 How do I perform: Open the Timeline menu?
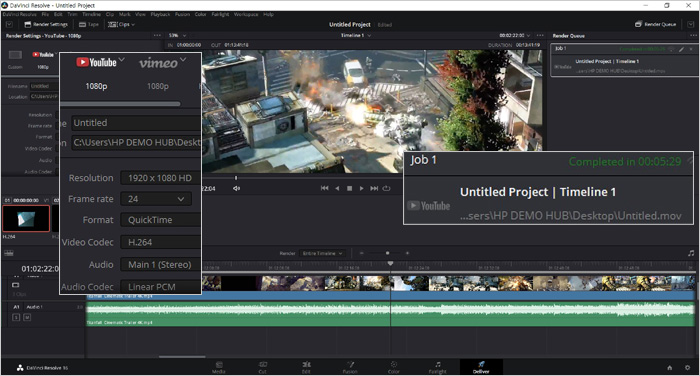click(92, 14)
